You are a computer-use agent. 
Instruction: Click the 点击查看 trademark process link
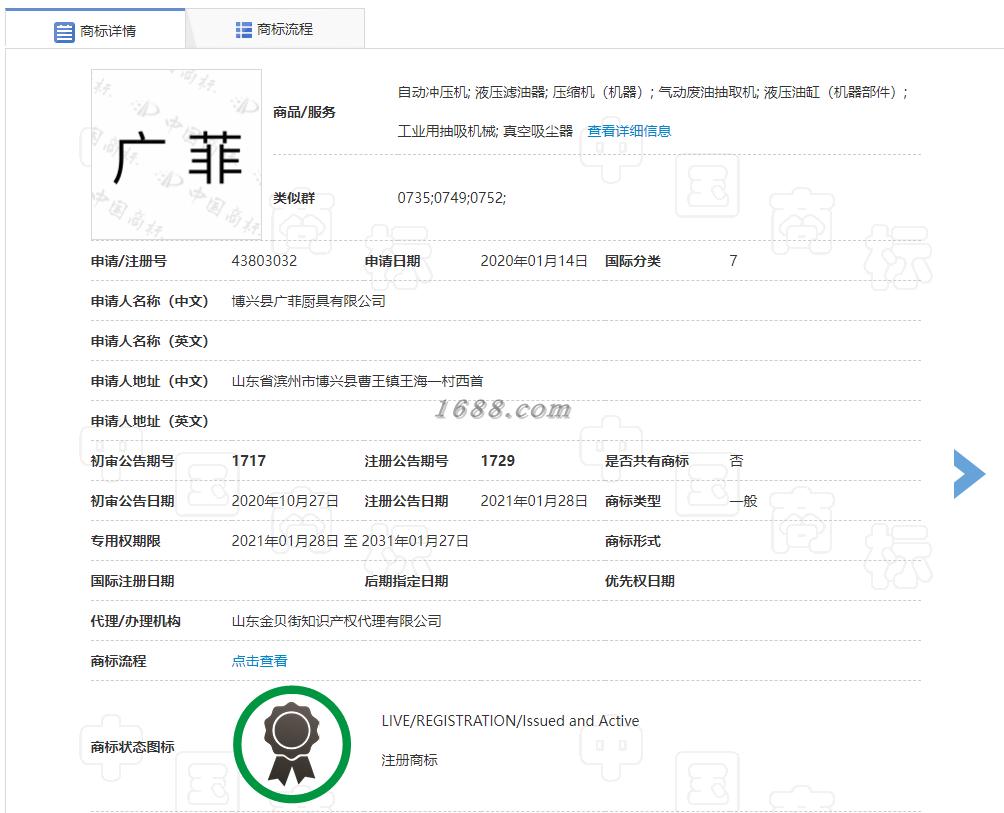click(259, 661)
